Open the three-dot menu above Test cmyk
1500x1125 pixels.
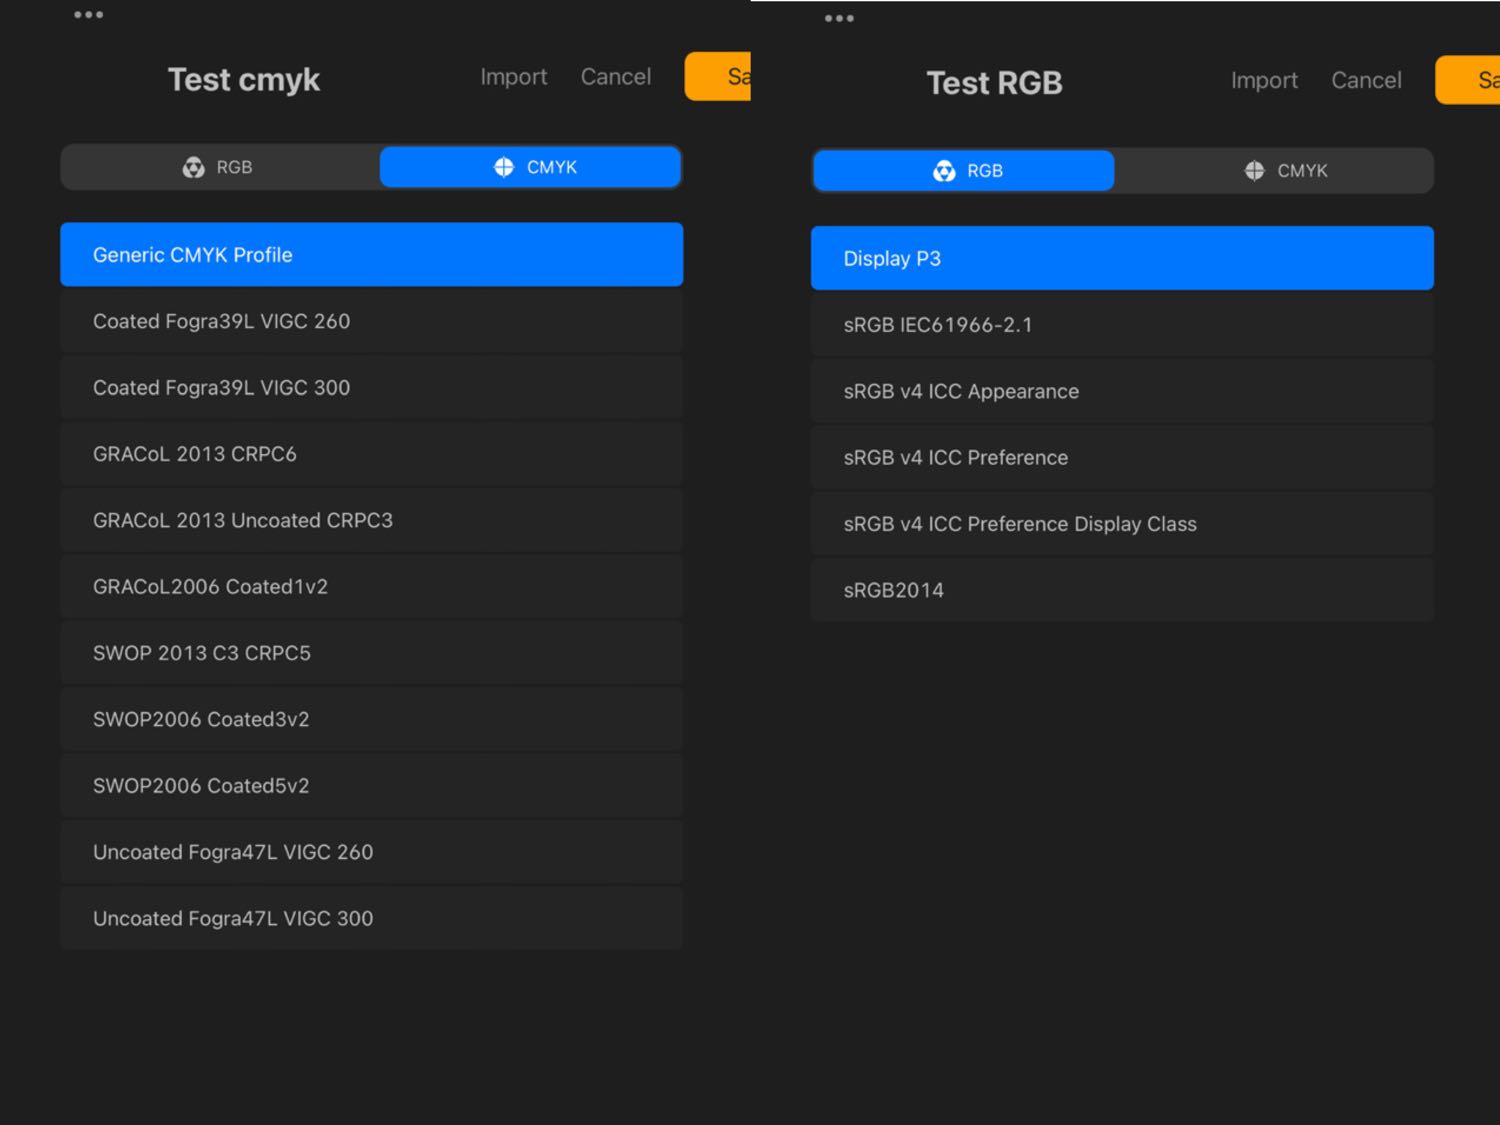click(x=88, y=15)
